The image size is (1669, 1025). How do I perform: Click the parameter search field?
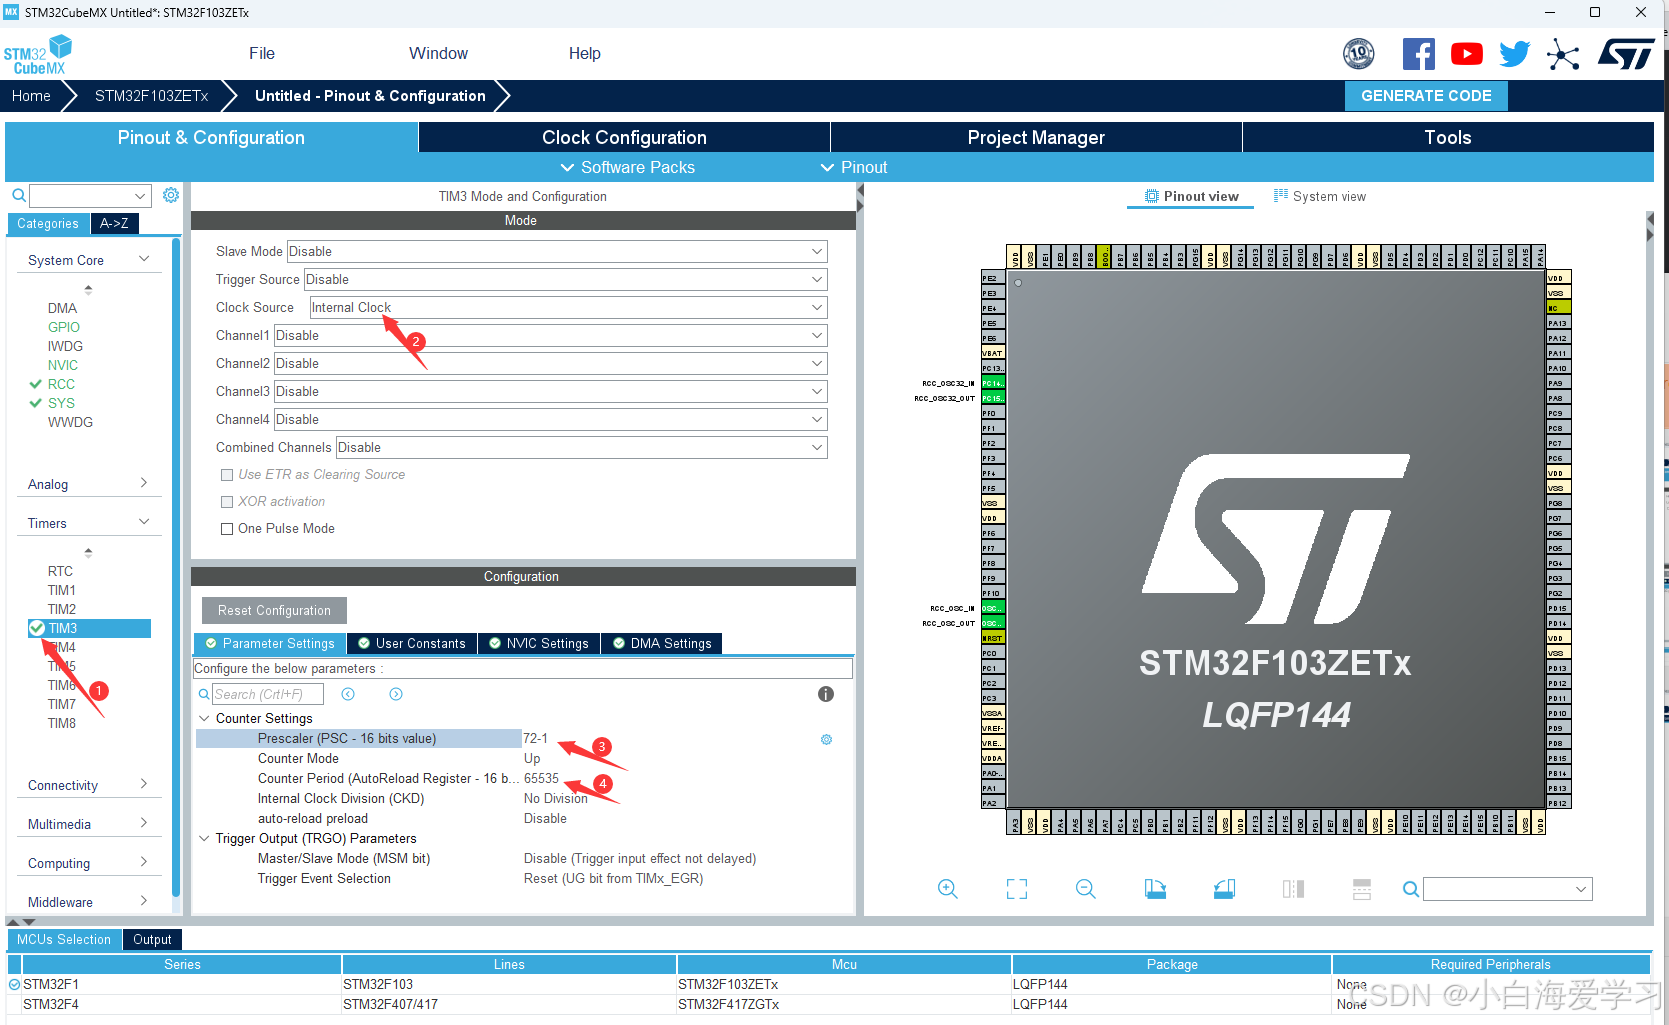coord(267,694)
